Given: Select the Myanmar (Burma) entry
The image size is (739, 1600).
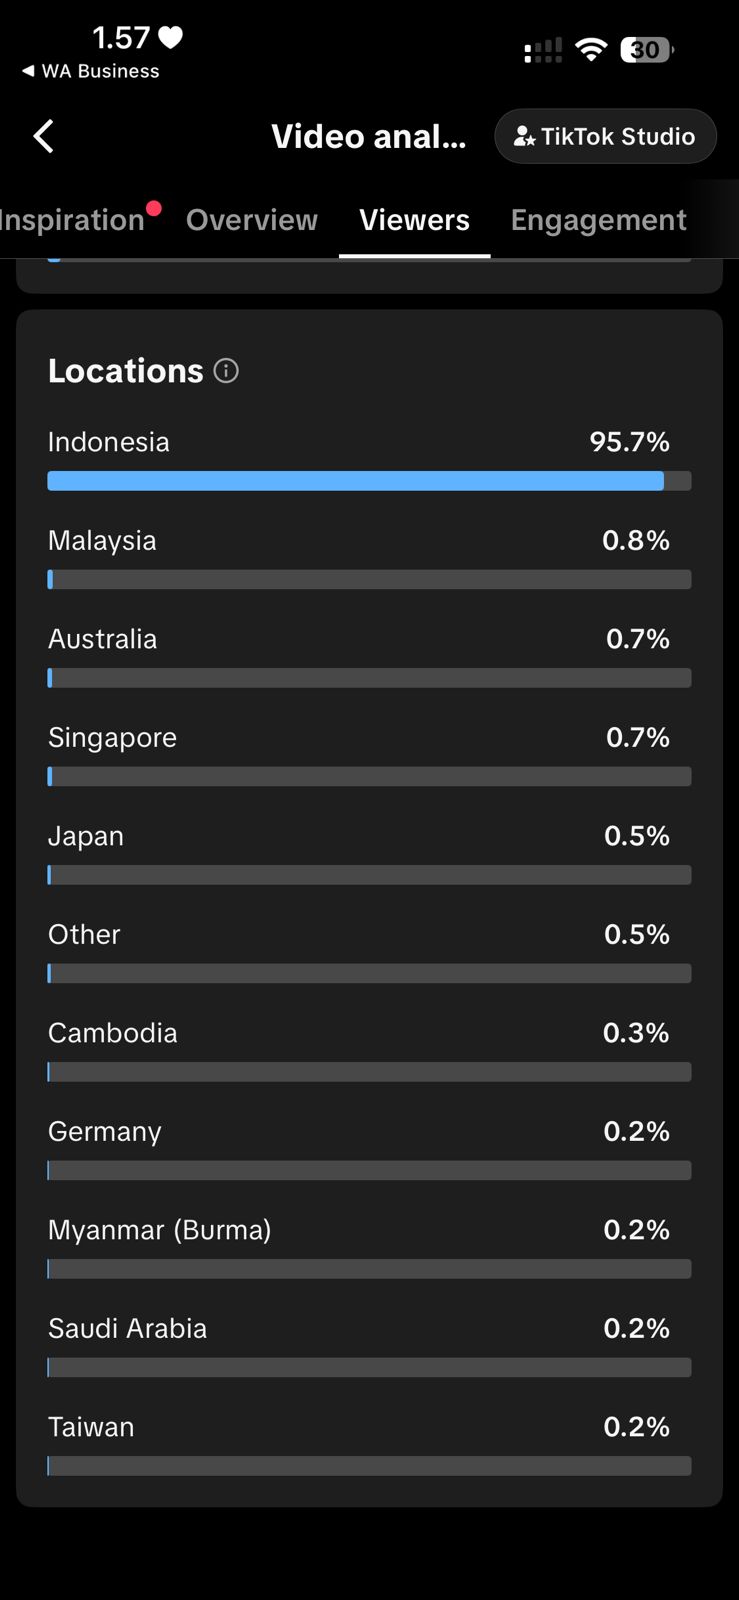Looking at the screenshot, I should click(x=160, y=1230).
